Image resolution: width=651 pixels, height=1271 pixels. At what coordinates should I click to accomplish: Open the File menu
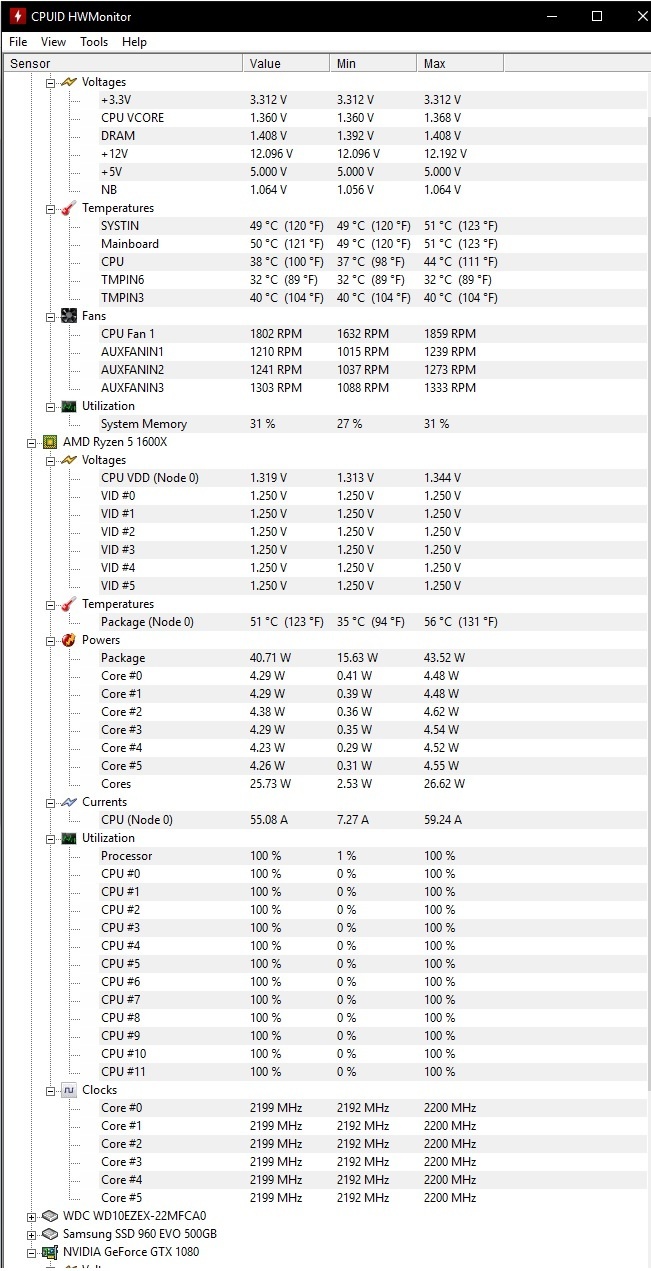pos(18,42)
